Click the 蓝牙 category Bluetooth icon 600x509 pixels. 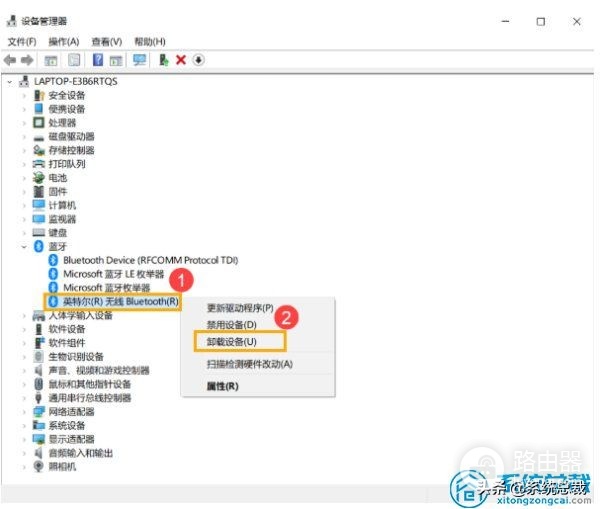pos(39,246)
